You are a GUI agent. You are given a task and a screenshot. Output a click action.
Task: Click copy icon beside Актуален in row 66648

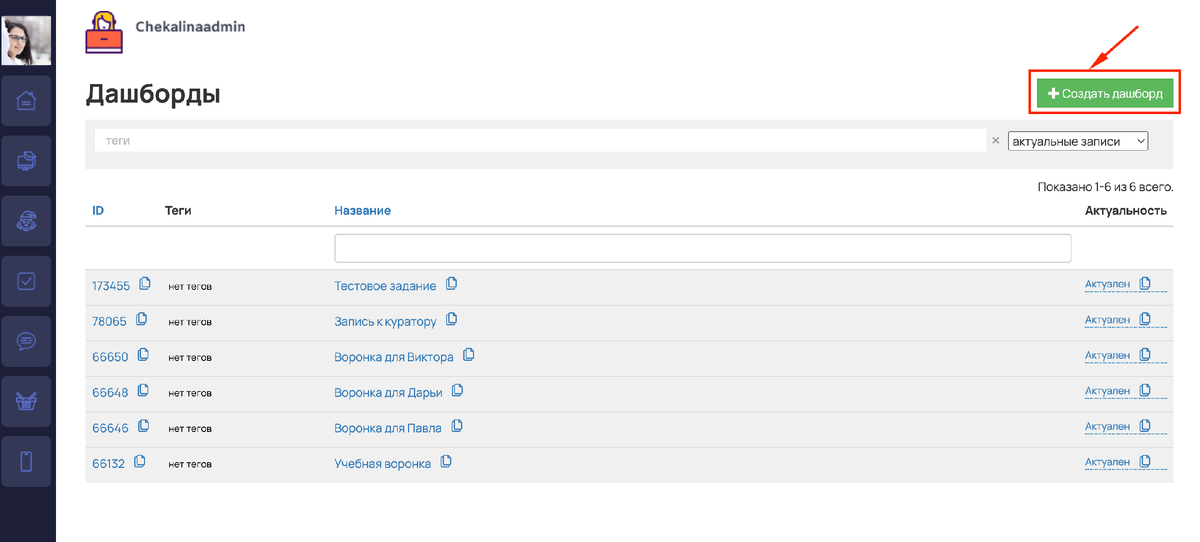coord(1145,390)
